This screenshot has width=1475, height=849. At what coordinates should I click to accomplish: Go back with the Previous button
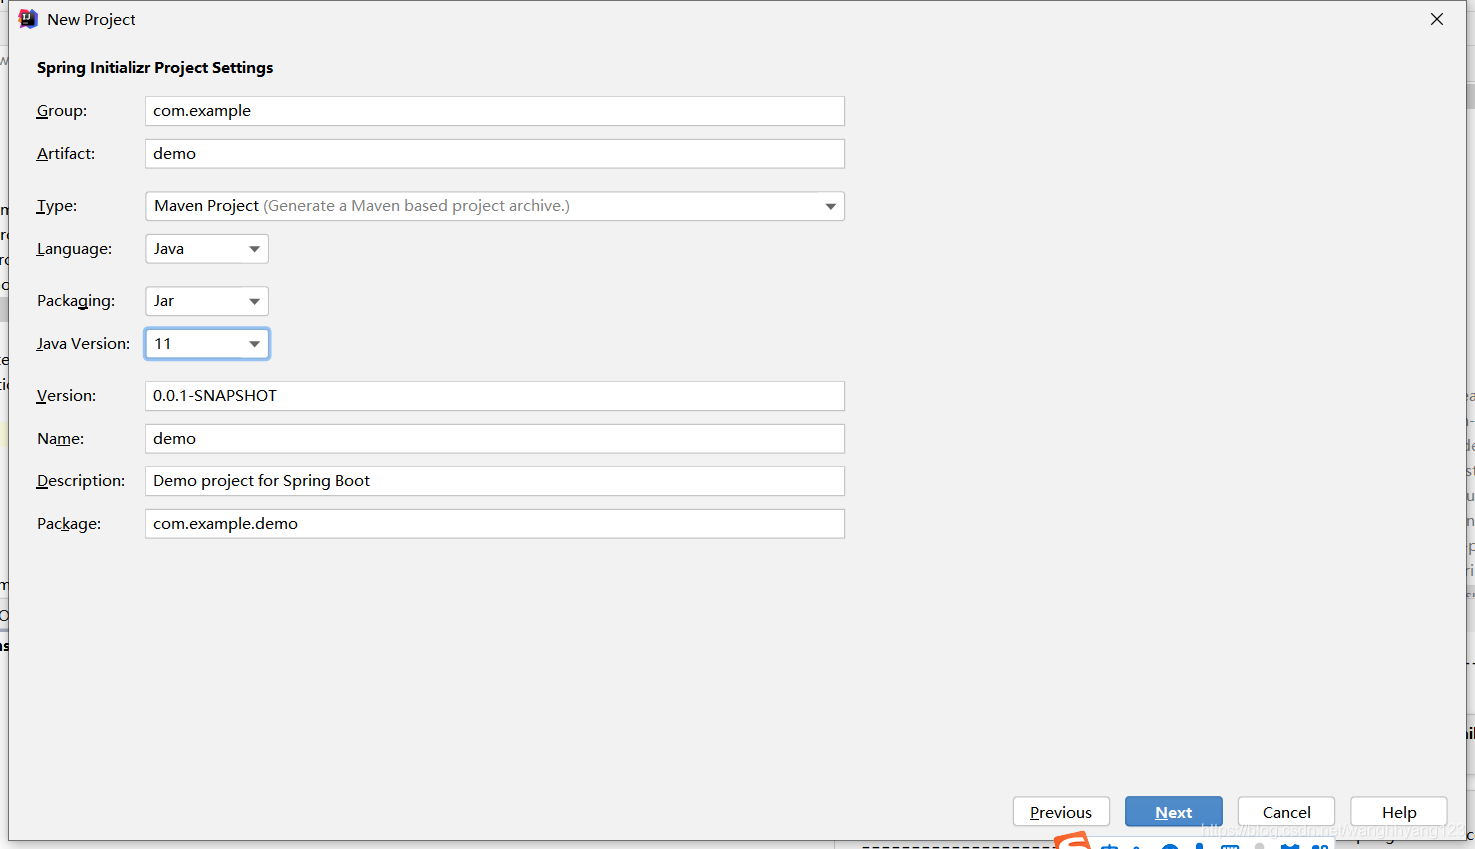(x=1061, y=812)
